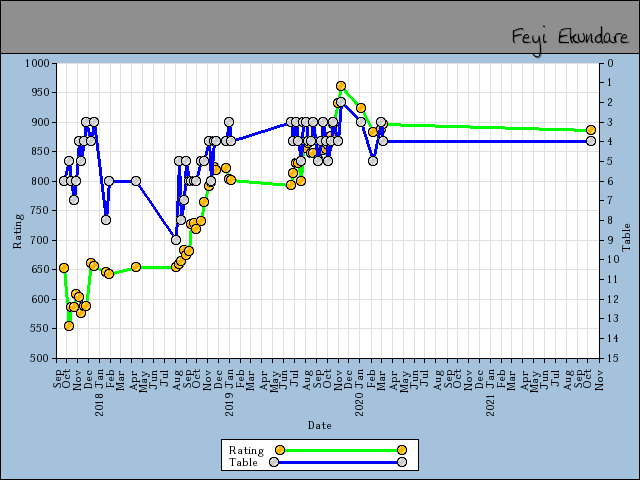The image size is (640, 480).
Task: Click the '10' table axis label
Action: (613, 259)
